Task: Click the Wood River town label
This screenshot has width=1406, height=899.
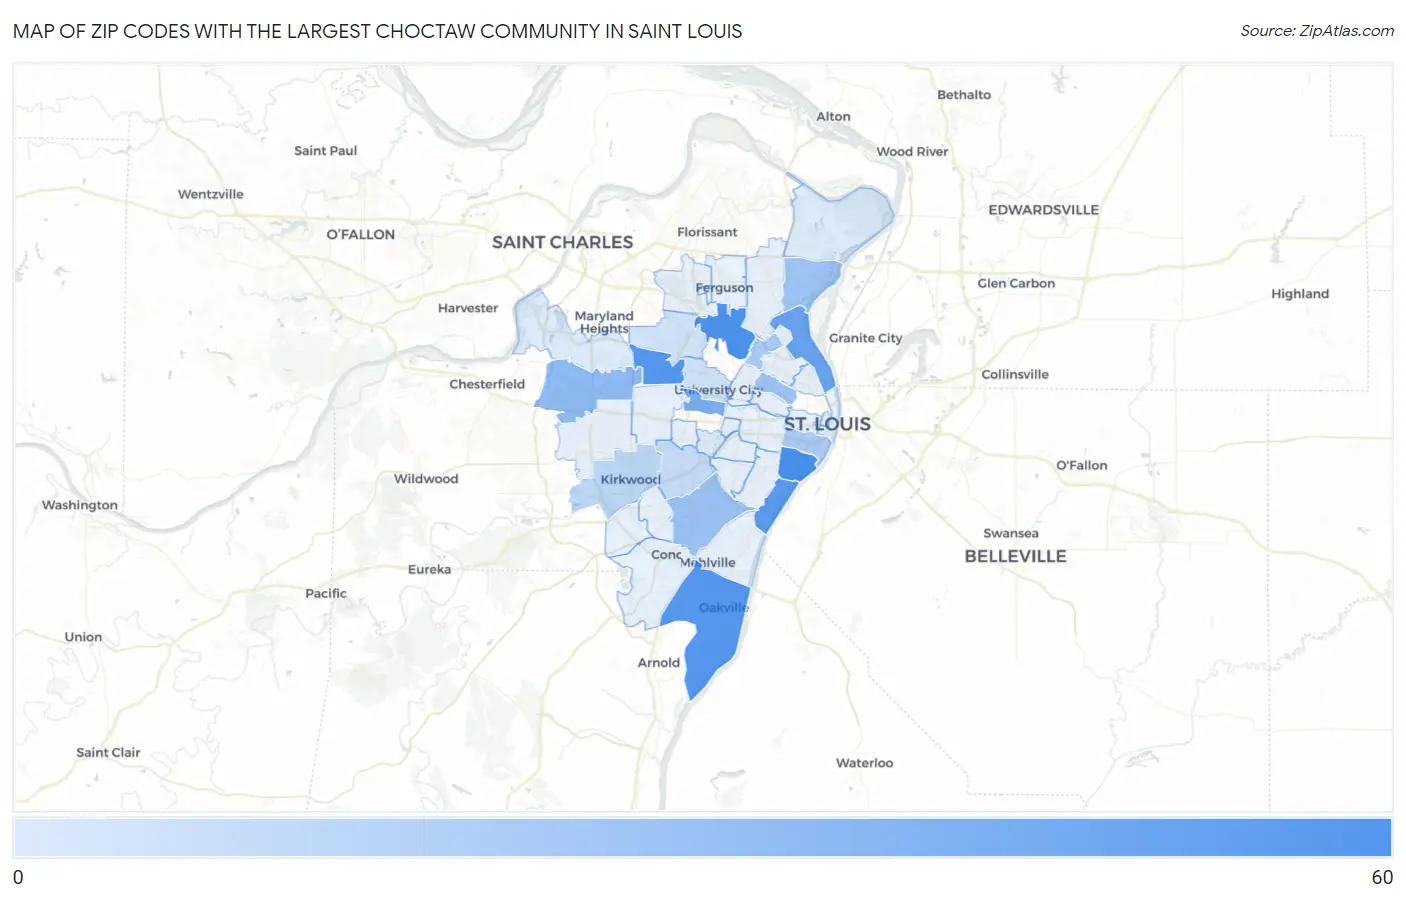Action: [912, 152]
